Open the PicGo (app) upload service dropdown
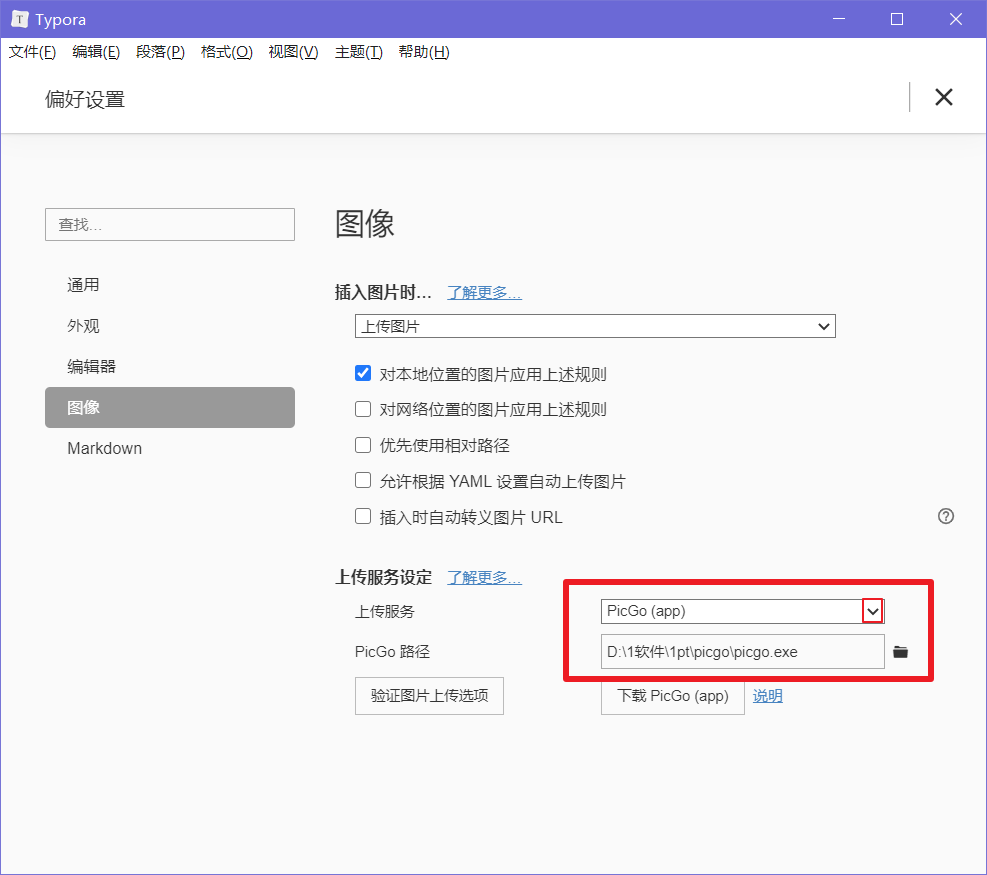 coord(743,611)
